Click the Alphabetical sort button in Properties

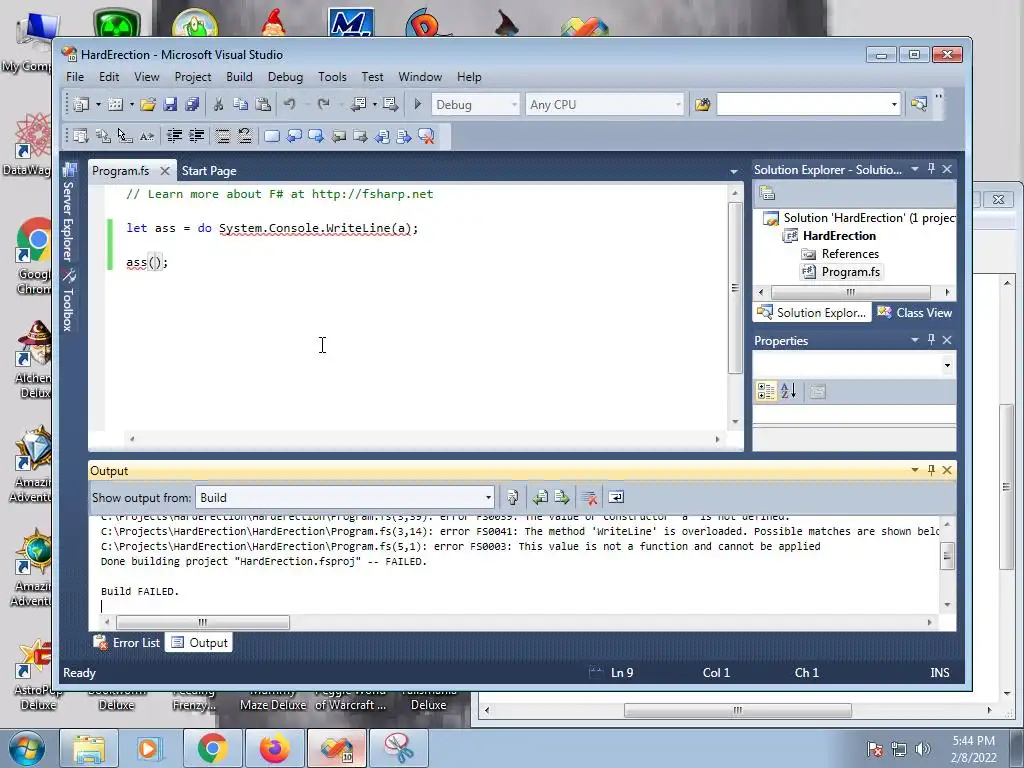click(789, 391)
